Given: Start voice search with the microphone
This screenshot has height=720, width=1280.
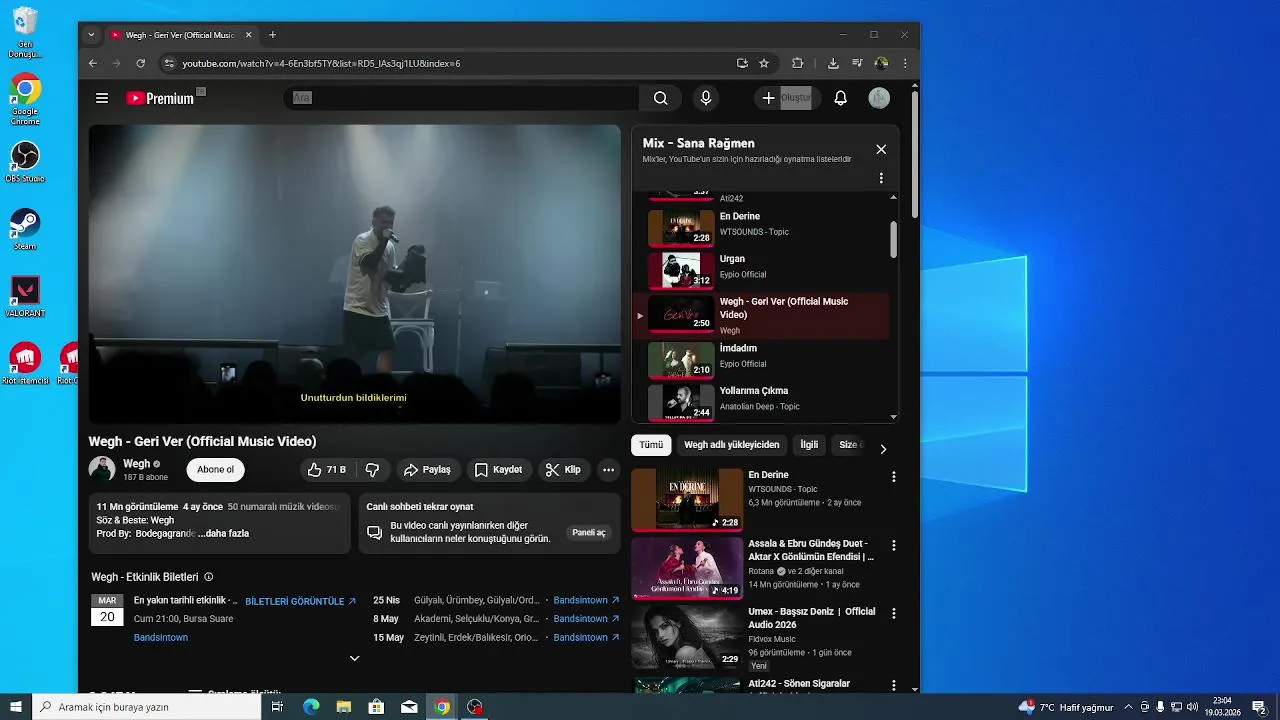Looking at the screenshot, I should click(706, 98).
